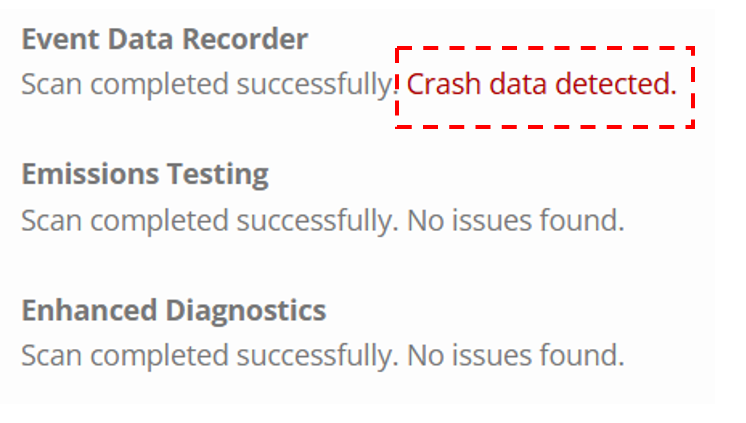The width and height of the screenshot is (746, 423).
Task: Click the word "Recorder" in the first heading
Action: tap(245, 39)
